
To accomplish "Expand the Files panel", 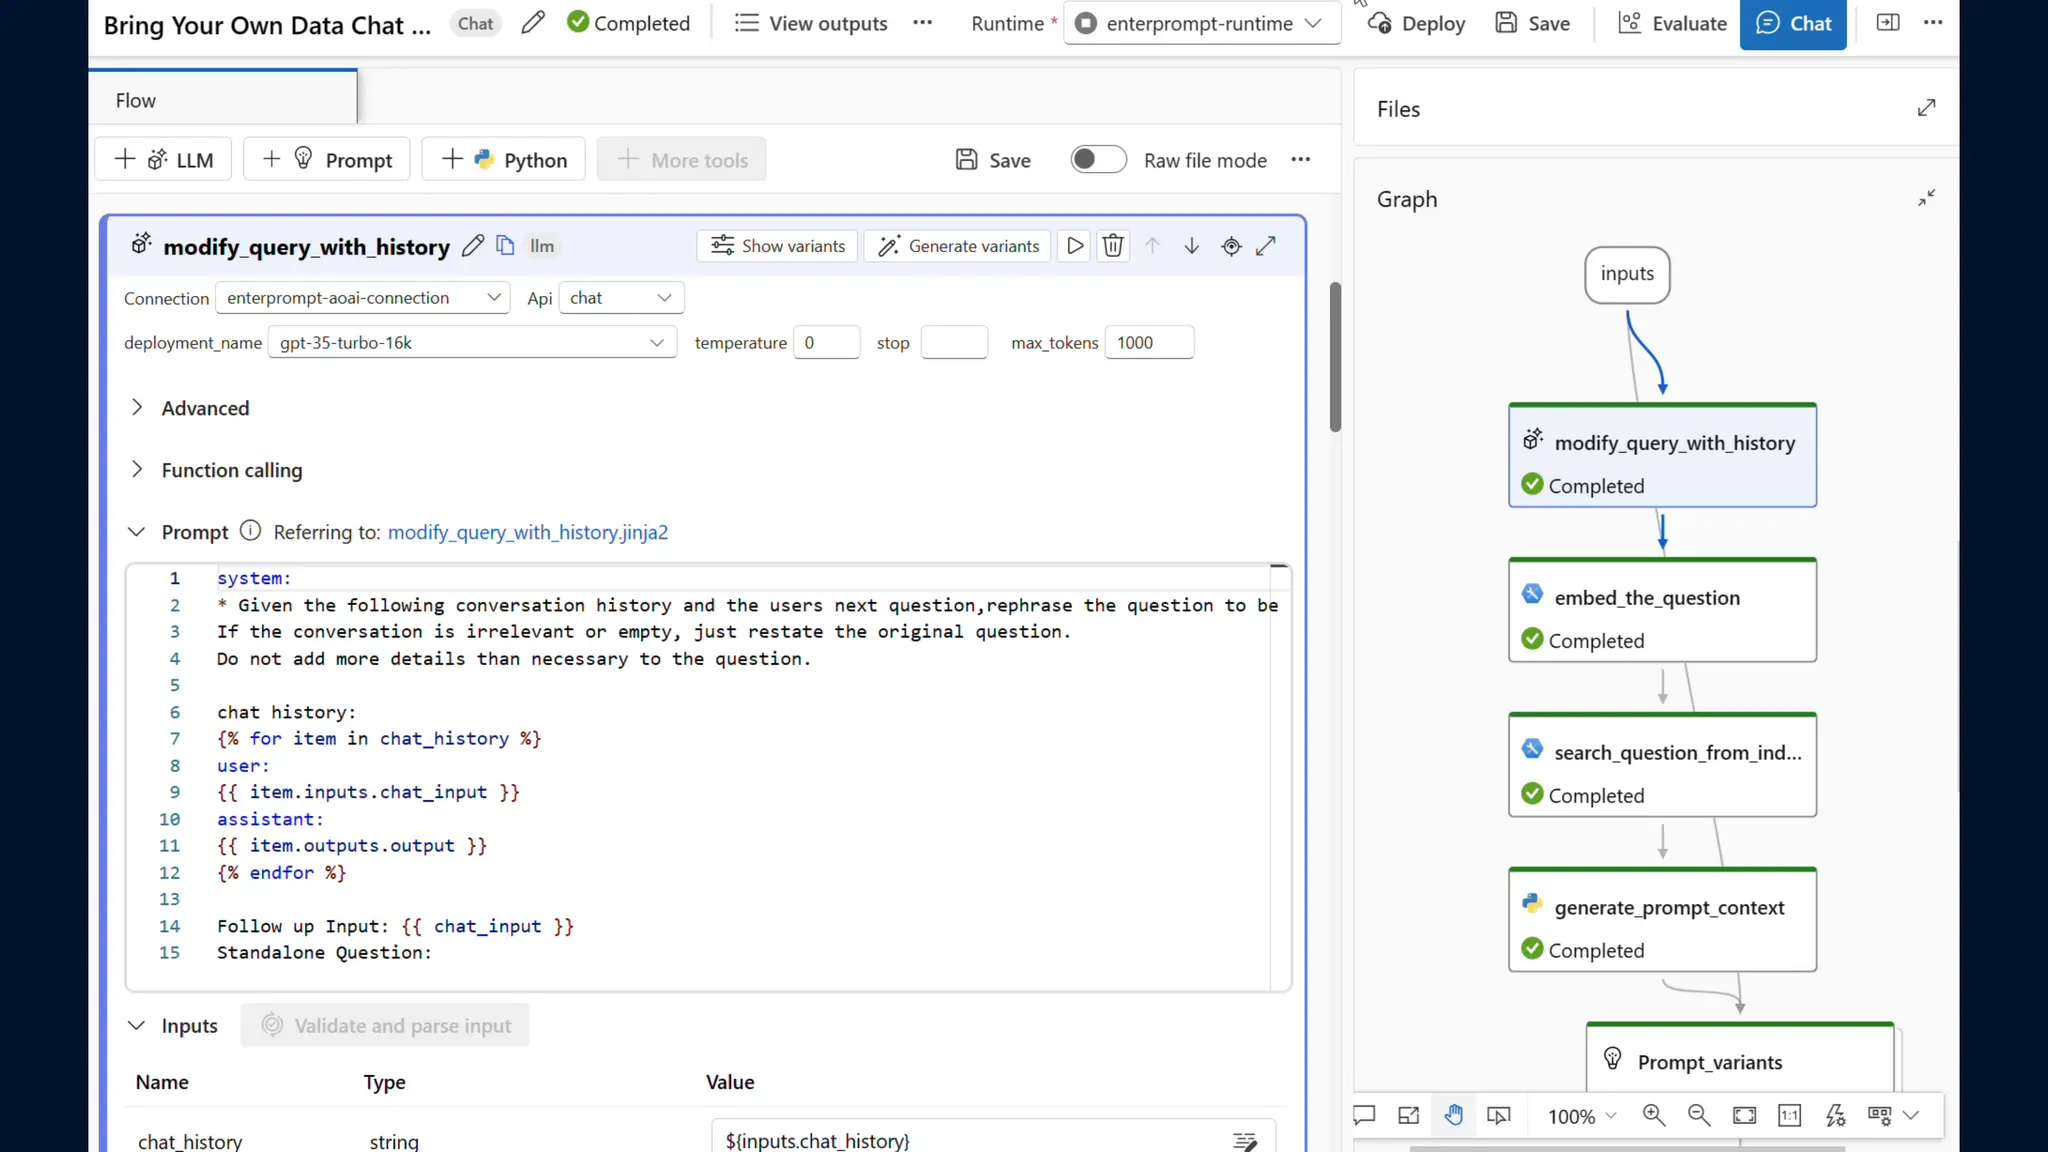I will [x=1926, y=108].
